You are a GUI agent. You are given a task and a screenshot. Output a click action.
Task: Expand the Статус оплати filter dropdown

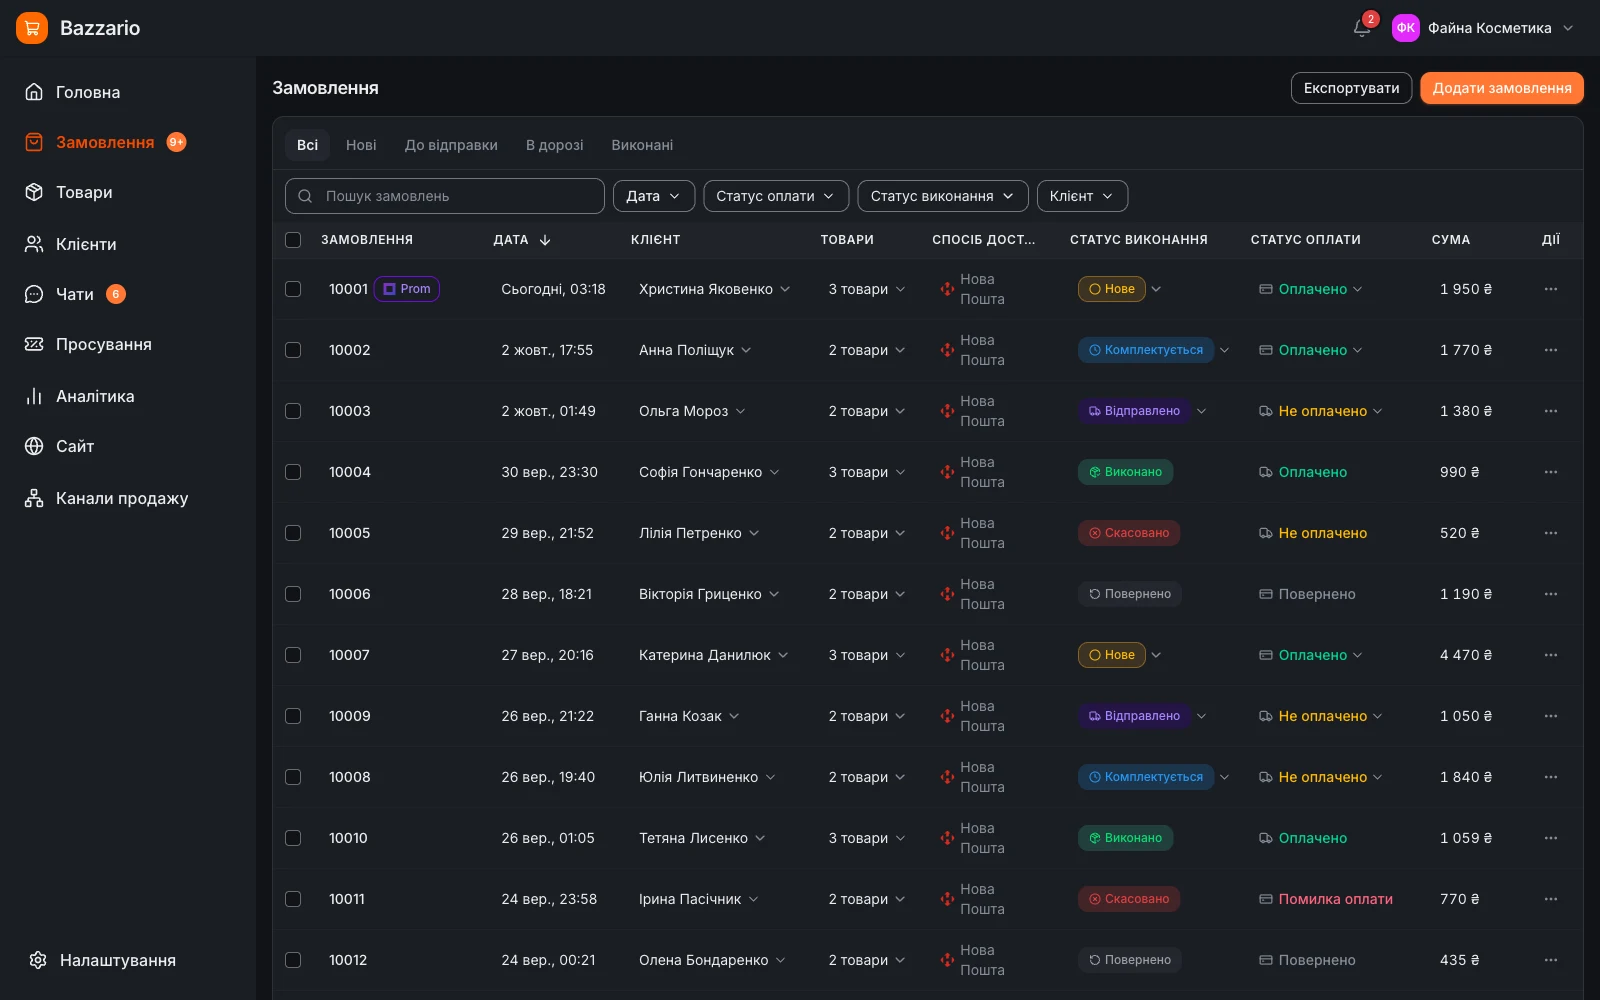click(x=776, y=196)
